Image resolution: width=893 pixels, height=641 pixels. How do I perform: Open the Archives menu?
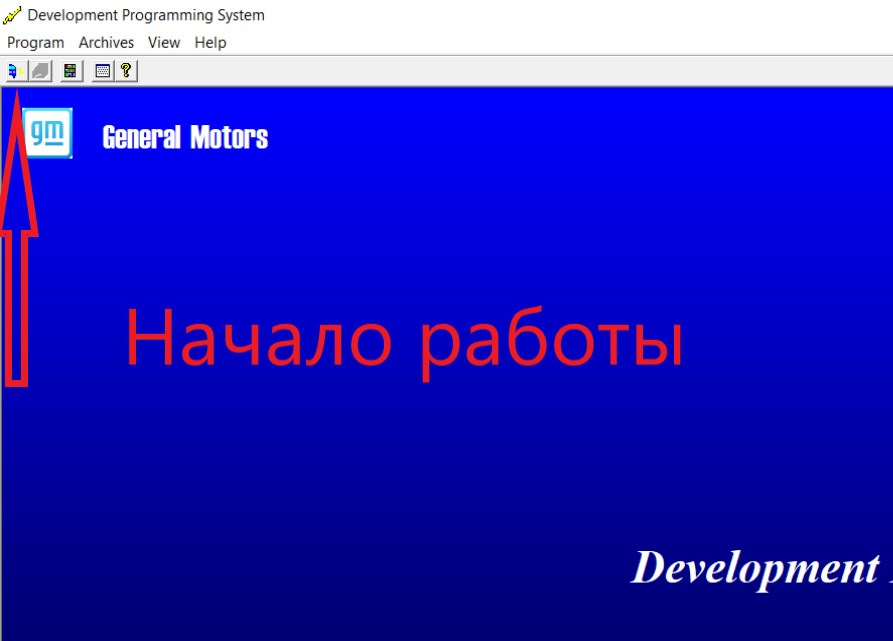click(106, 43)
